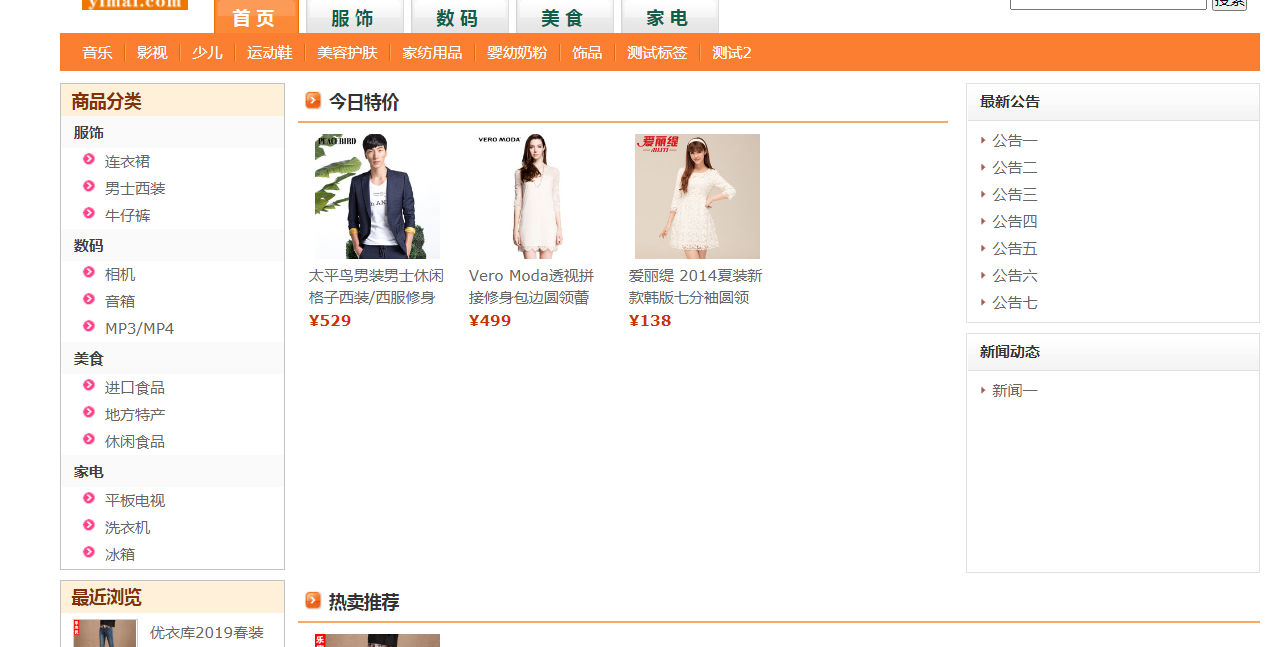Click the pink bullet icon beside 休闲食品
Viewport: 1286px width, 647px height.
pyautogui.click(x=89, y=439)
